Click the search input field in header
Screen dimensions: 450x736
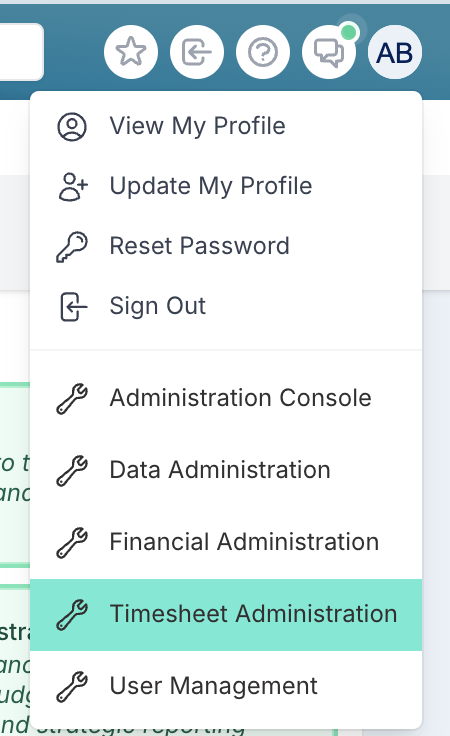click(22, 52)
